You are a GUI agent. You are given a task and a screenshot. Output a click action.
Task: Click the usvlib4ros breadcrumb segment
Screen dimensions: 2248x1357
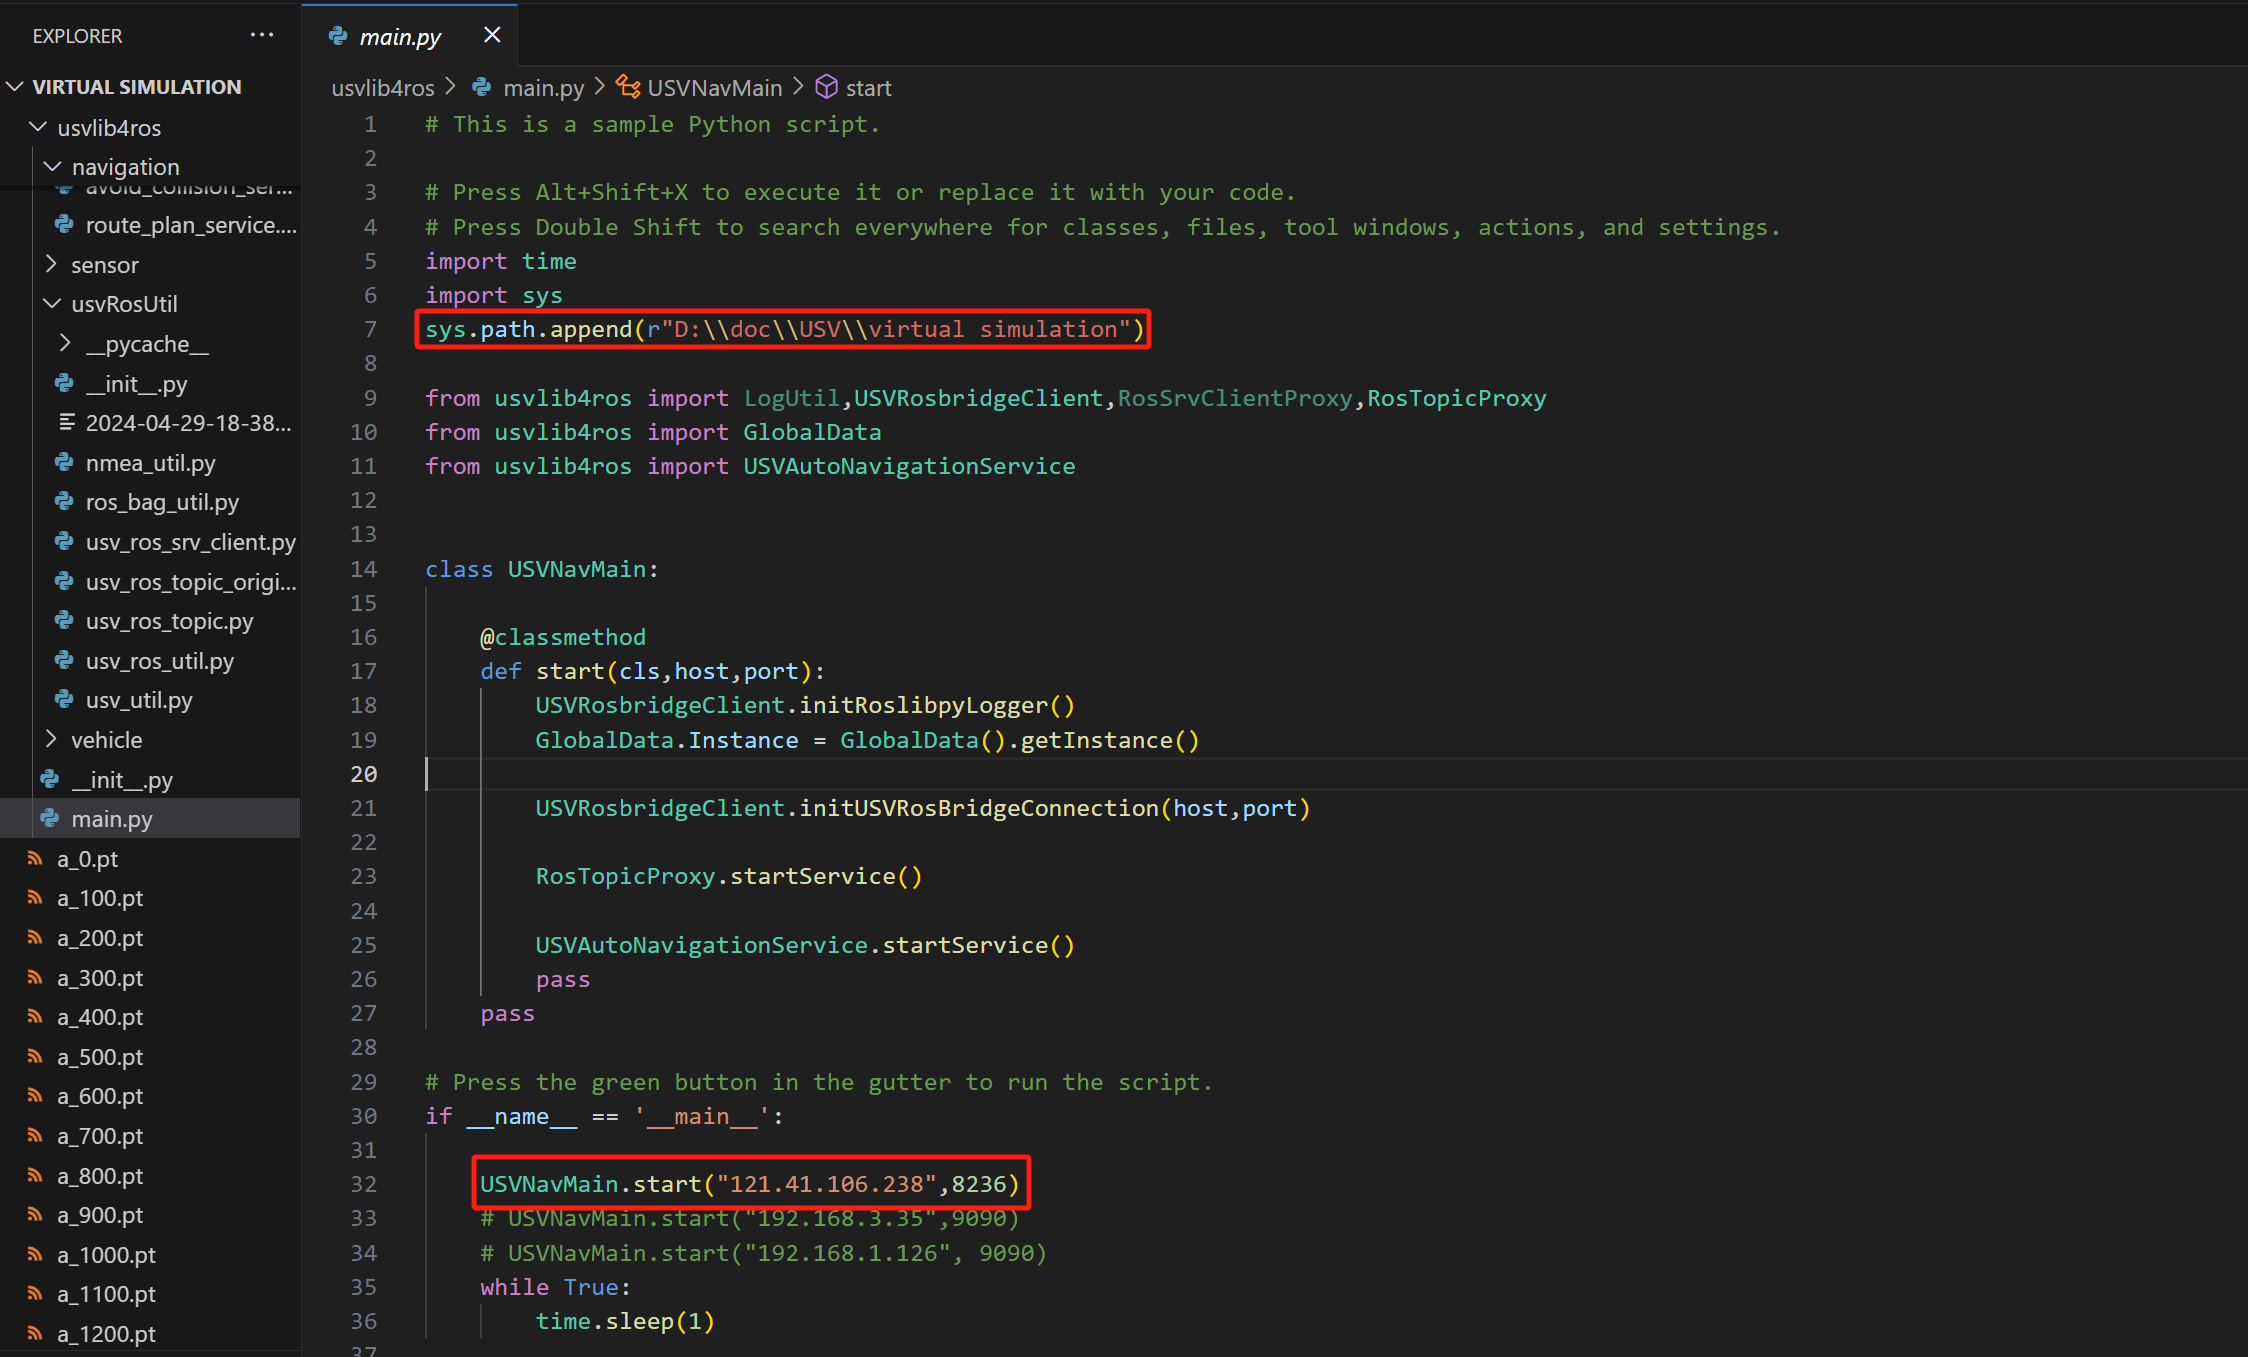383,88
